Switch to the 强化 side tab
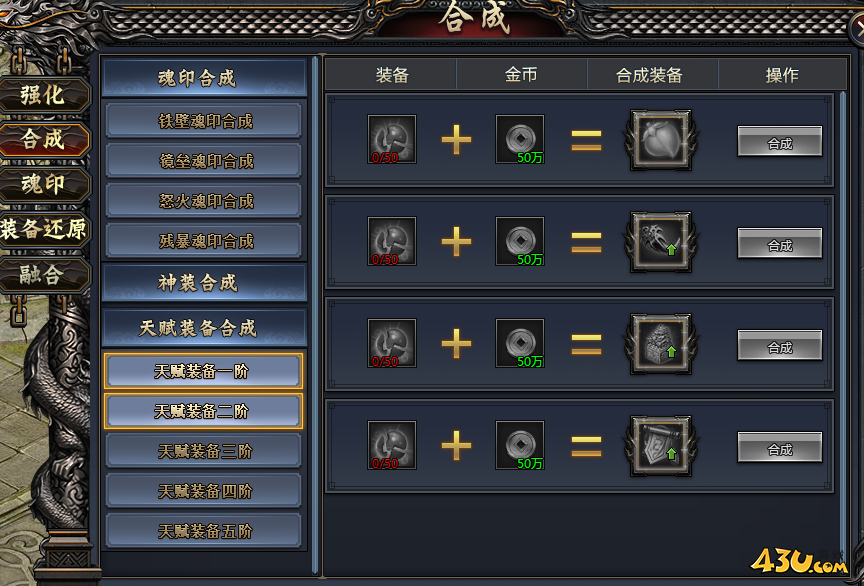Screen dimensions: 864x586 coord(44,95)
